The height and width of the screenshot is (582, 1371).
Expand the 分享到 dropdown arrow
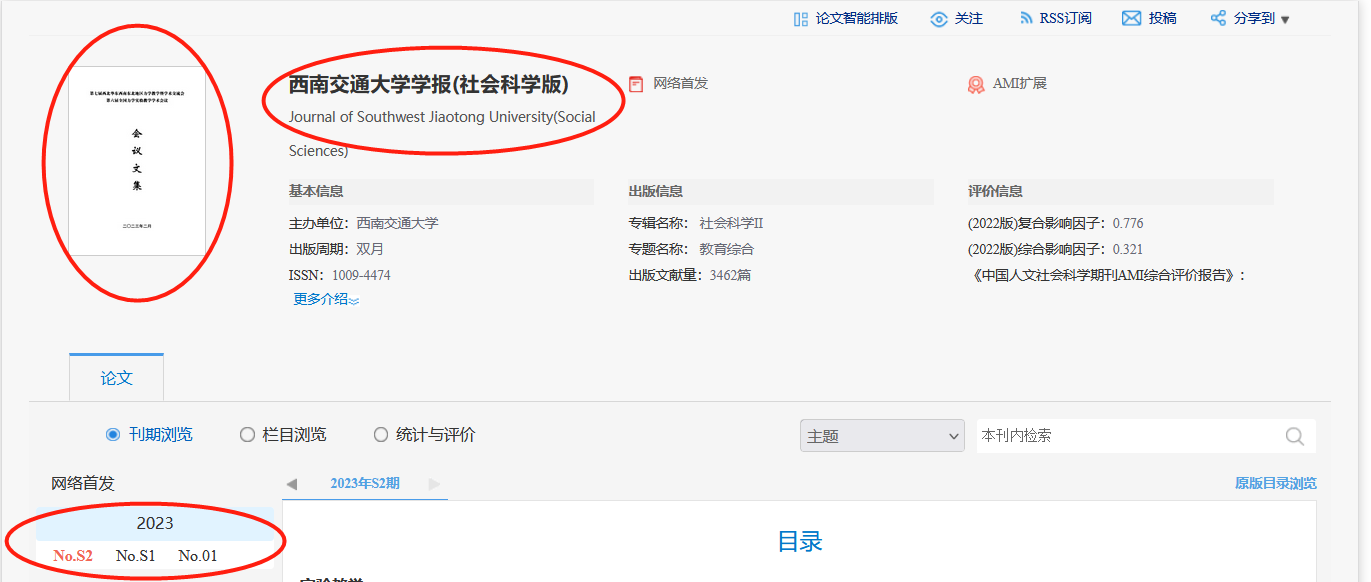tap(1285, 20)
